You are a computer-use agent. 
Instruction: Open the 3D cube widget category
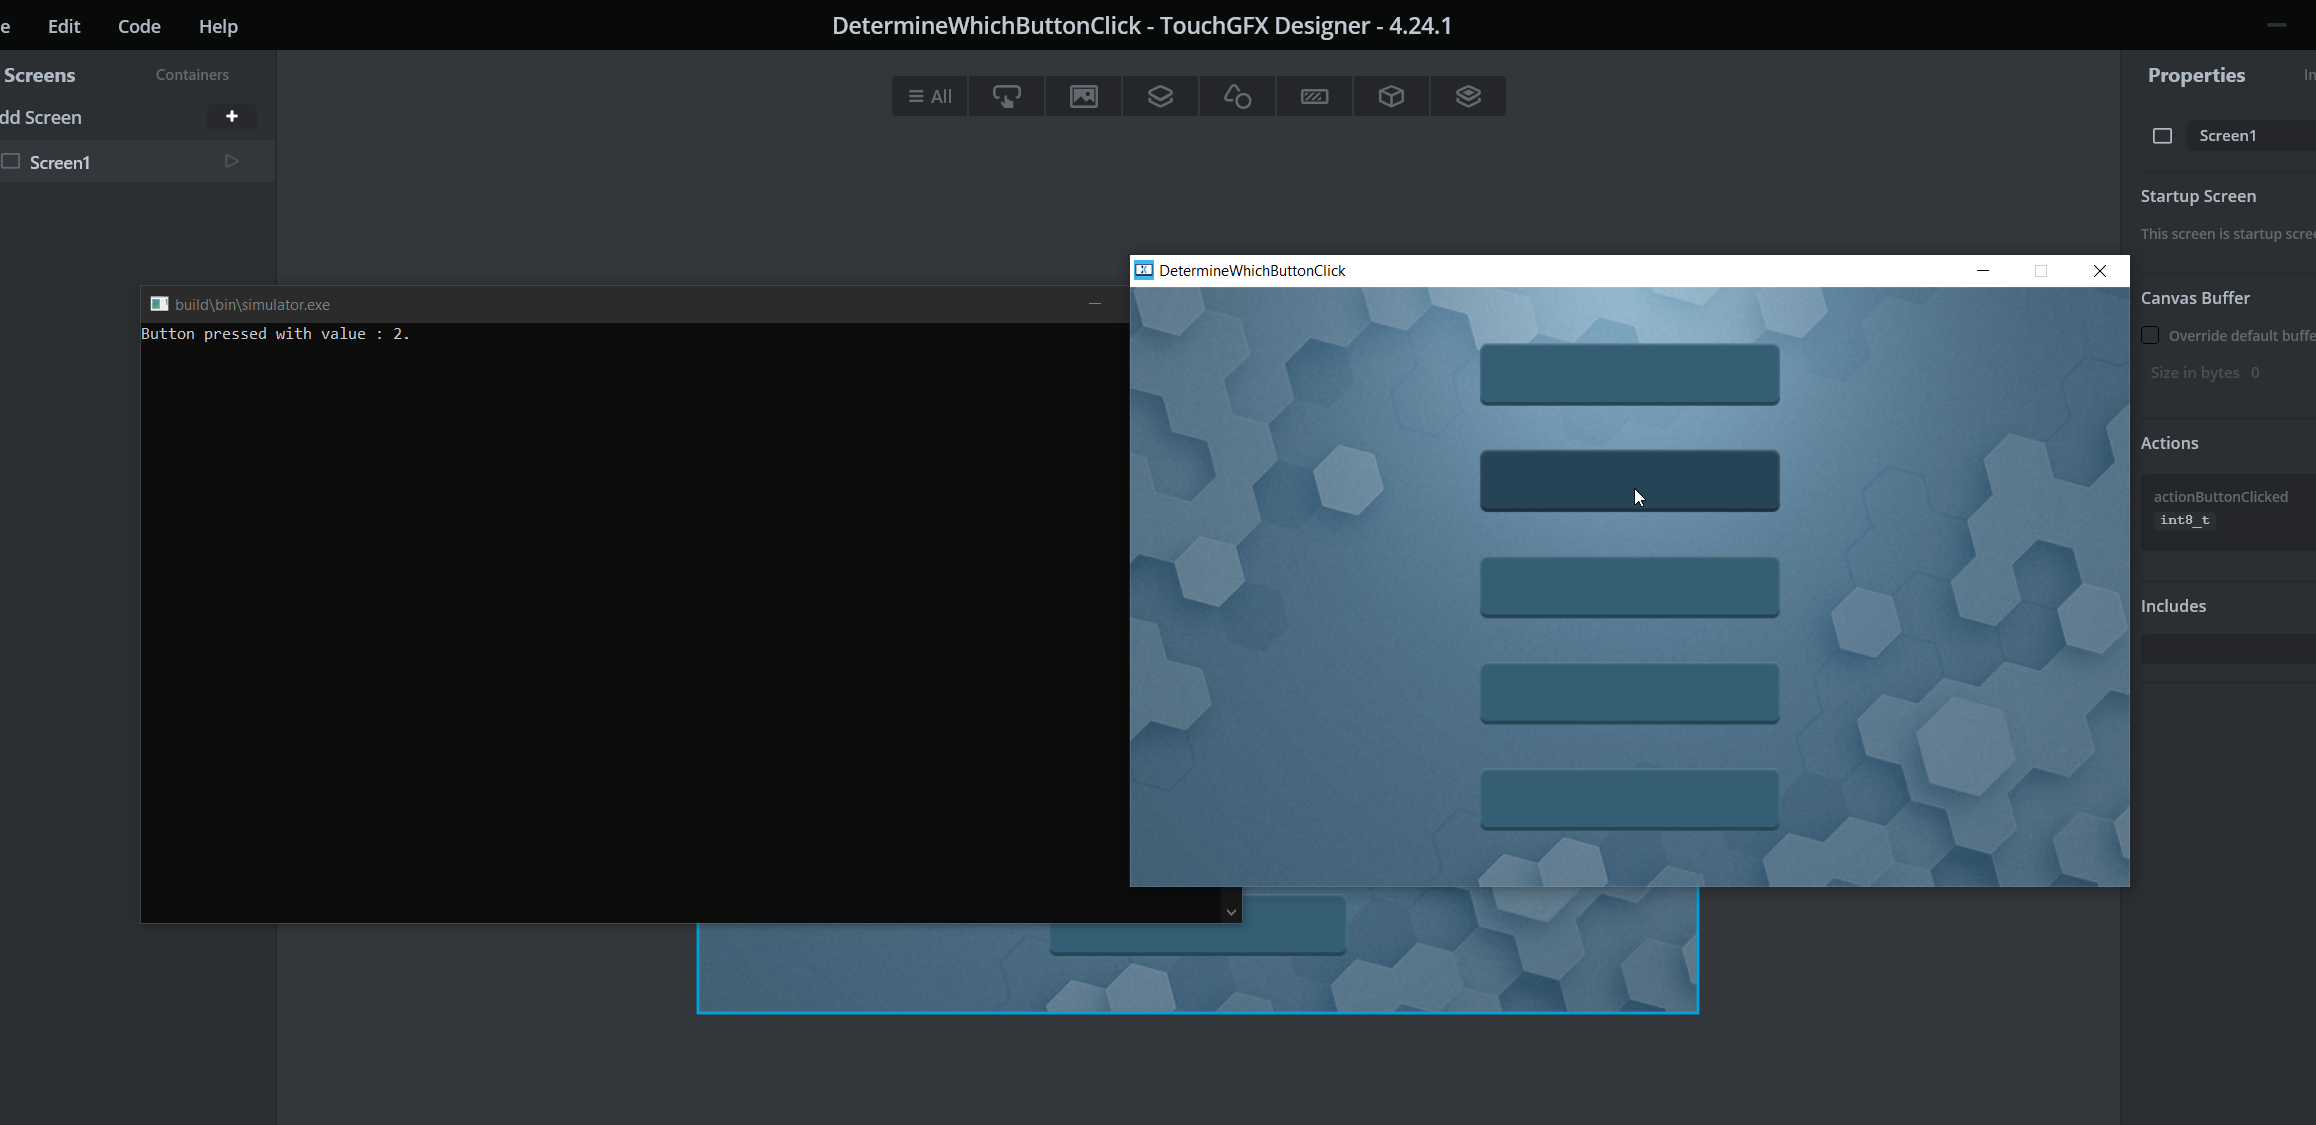point(1391,96)
